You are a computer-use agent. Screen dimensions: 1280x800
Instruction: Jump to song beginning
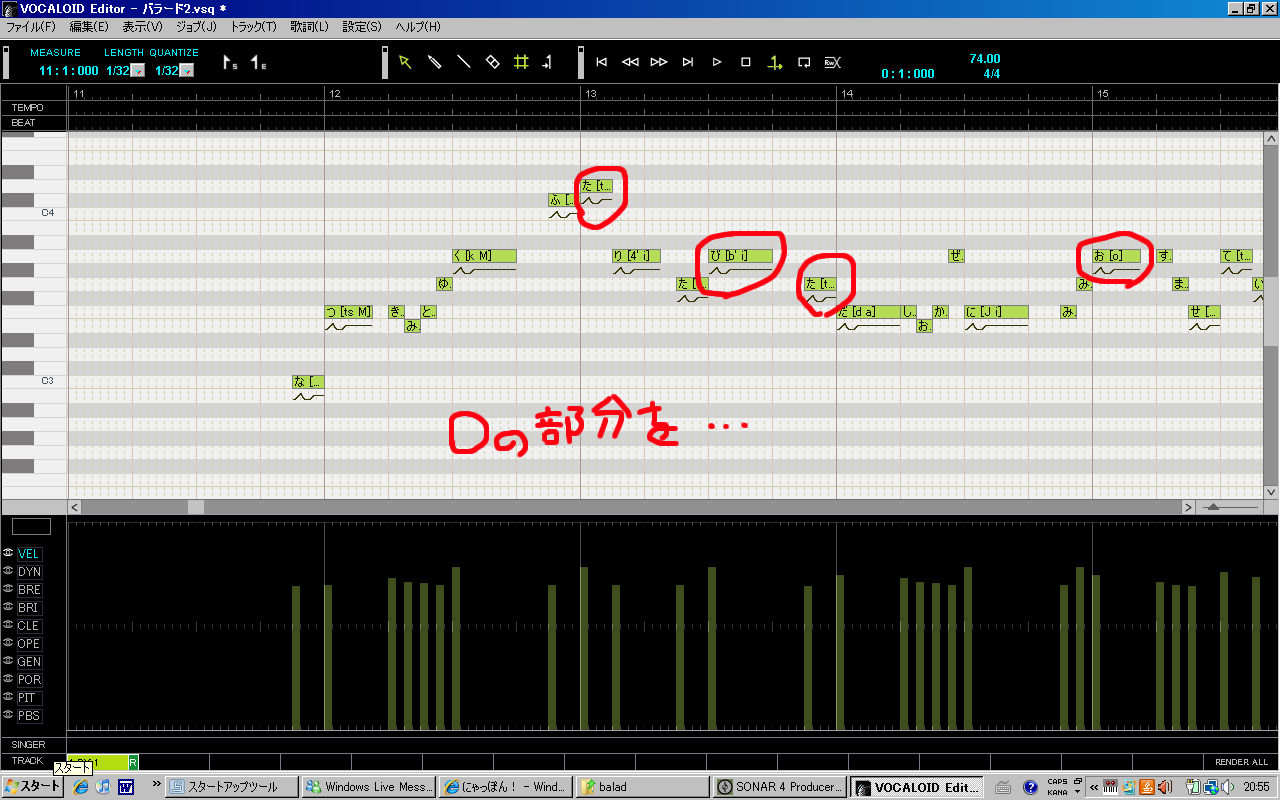[601, 62]
